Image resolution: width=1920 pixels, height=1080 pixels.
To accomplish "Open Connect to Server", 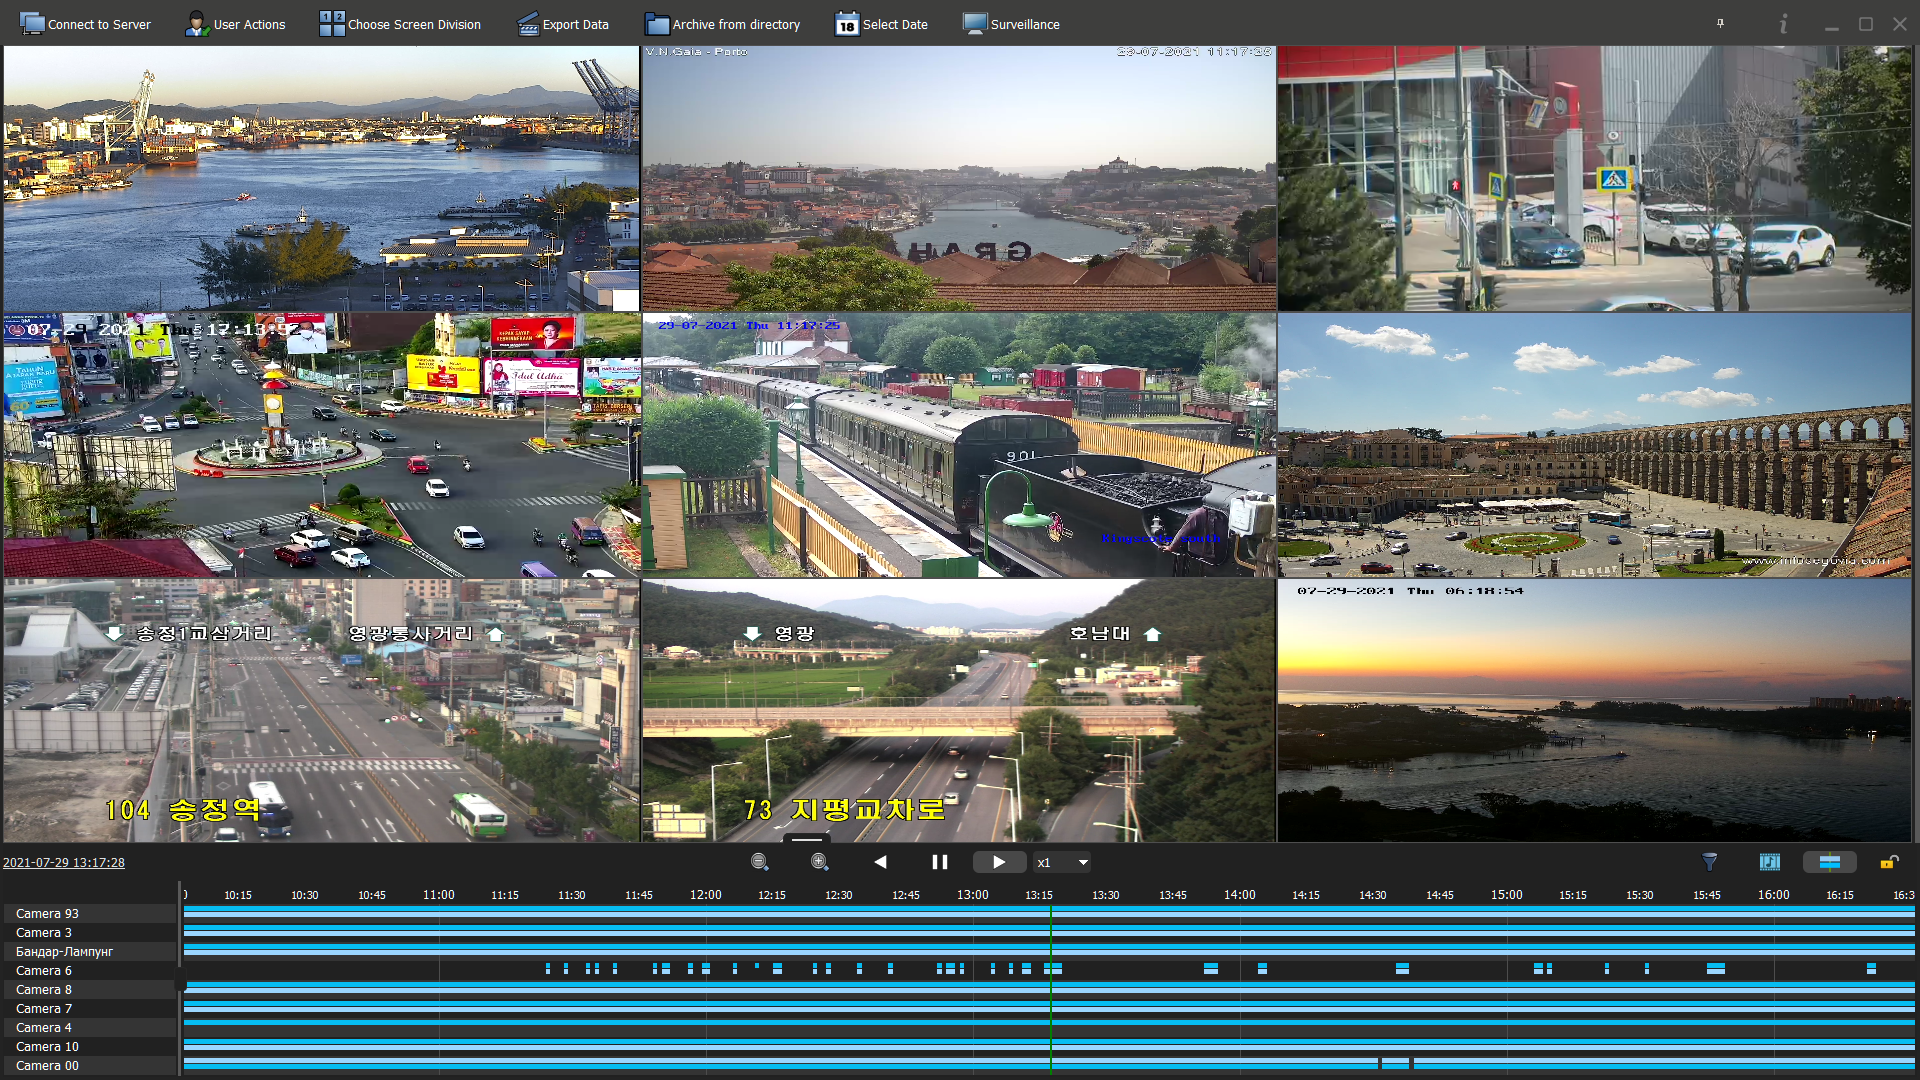I will pyautogui.click(x=86, y=24).
